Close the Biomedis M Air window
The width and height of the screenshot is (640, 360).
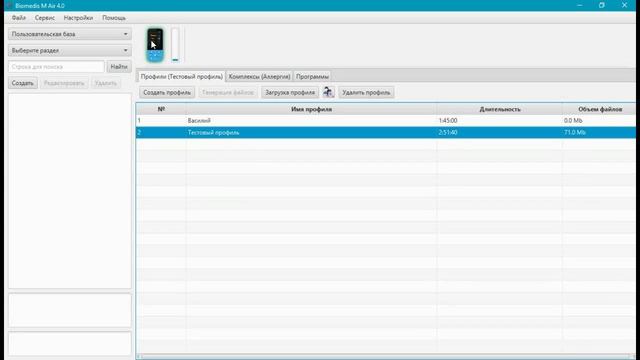[624, 5]
